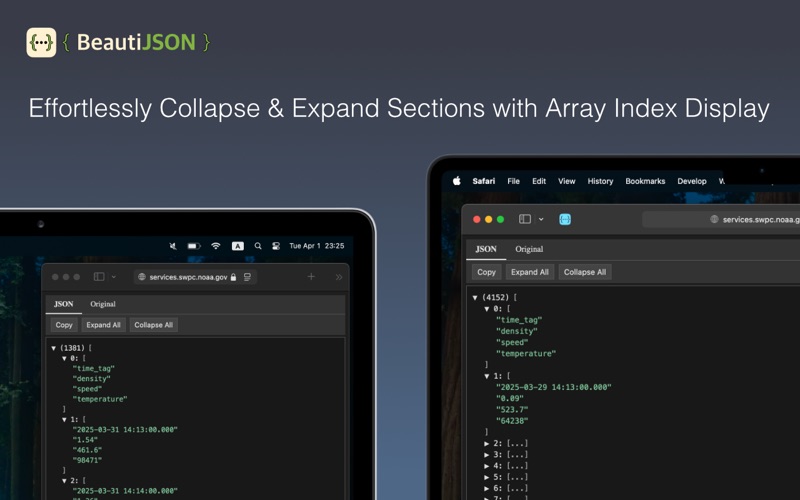Click new tab plus icon in left window
Screen dimensions: 800x500
pos(311,277)
